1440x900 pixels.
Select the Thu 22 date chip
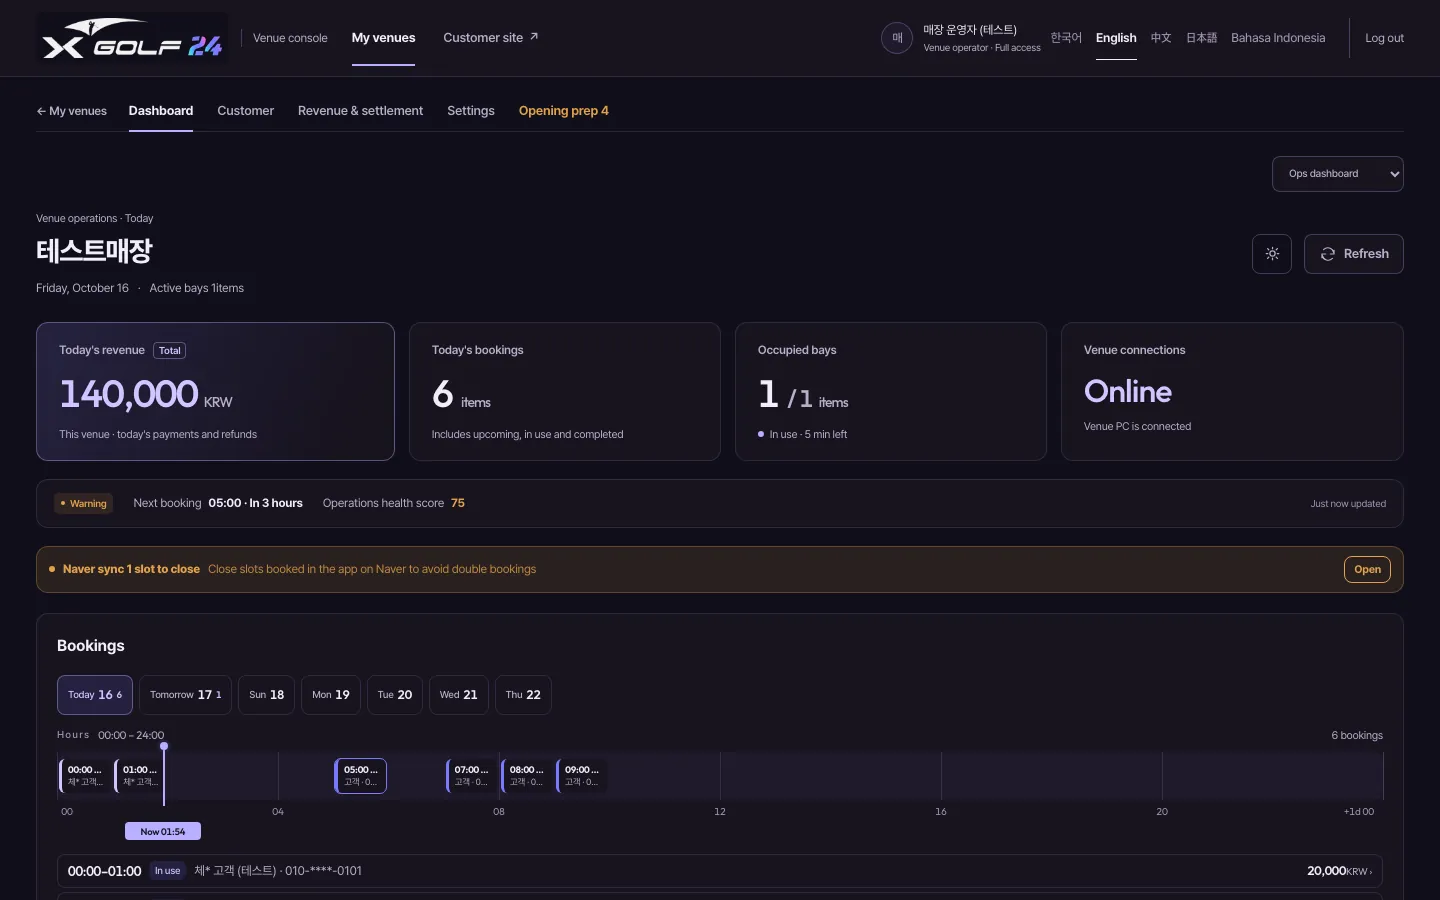pyautogui.click(x=523, y=695)
